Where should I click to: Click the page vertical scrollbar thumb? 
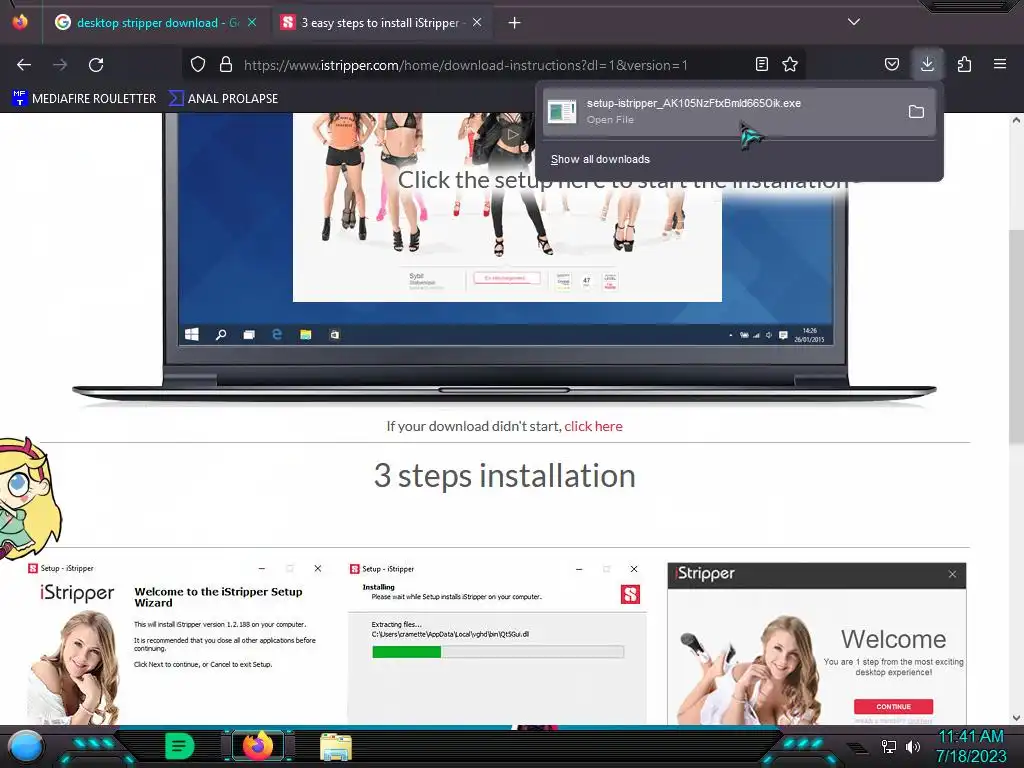coord(1016,337)
